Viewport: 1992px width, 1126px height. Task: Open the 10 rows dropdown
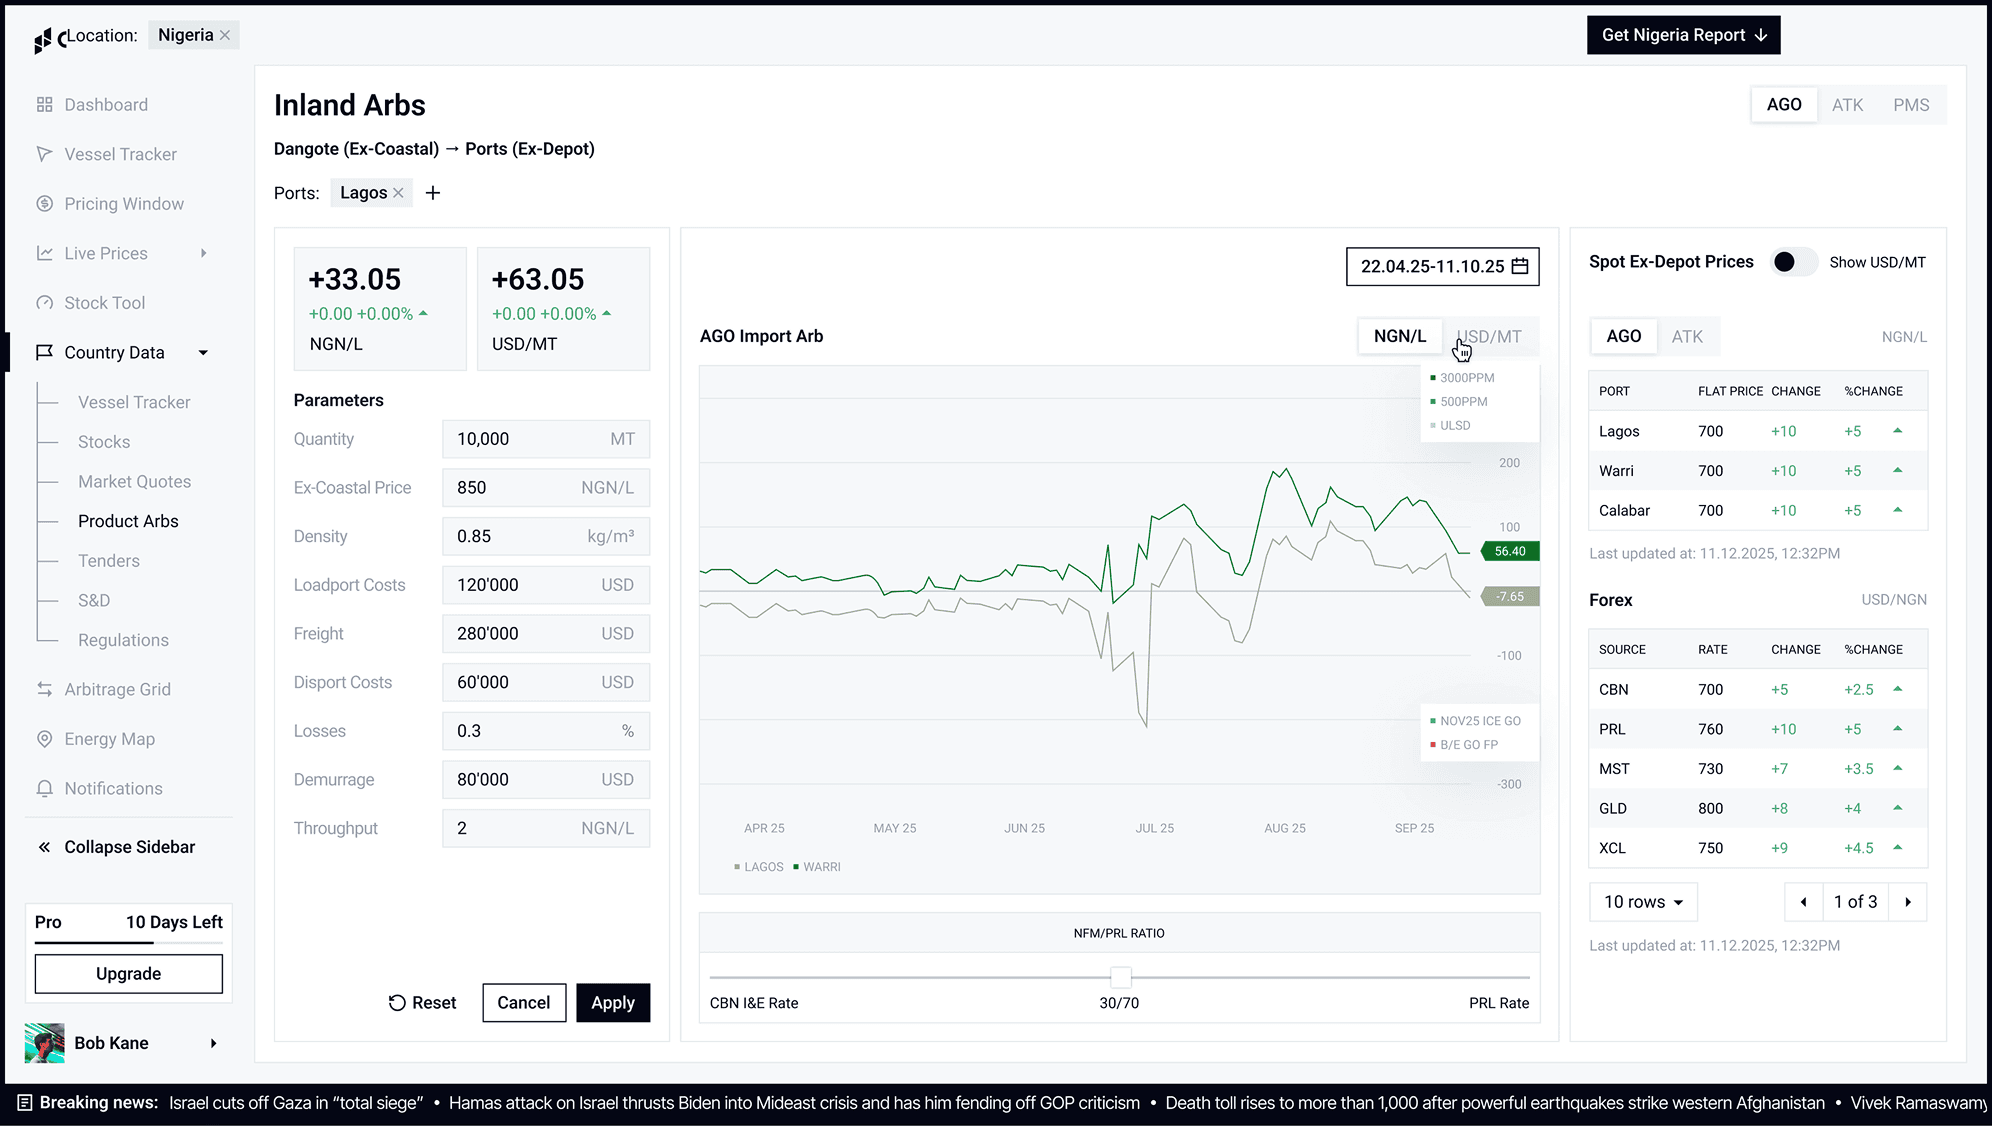[1643, 902]
